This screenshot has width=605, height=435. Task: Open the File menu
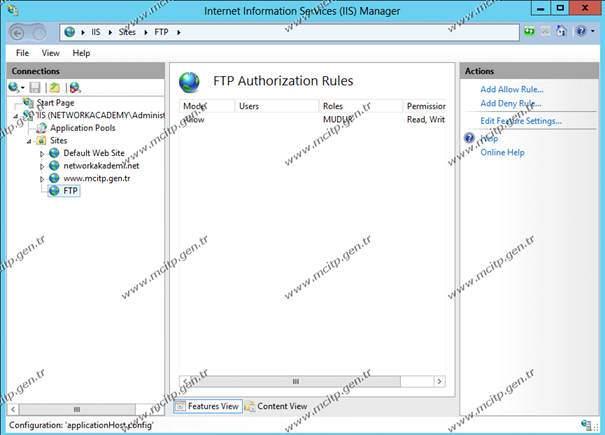tap(22, 53)
